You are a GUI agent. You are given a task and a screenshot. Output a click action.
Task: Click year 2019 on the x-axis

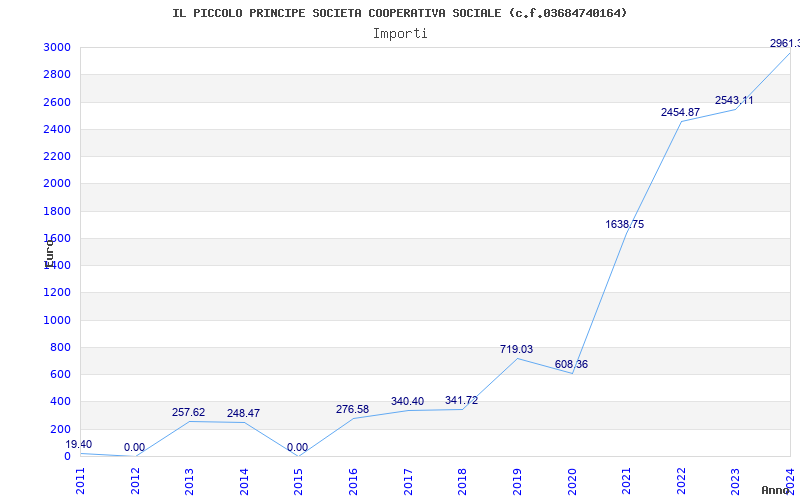tap(517, 479)
